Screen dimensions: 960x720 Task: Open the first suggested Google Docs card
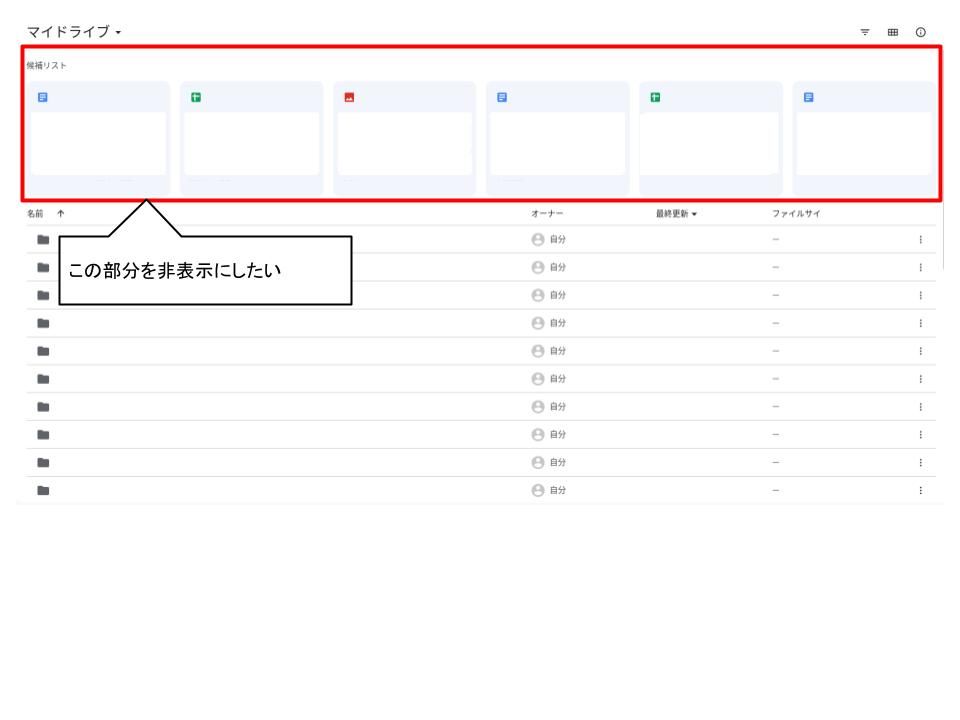[x=98, y=138]
